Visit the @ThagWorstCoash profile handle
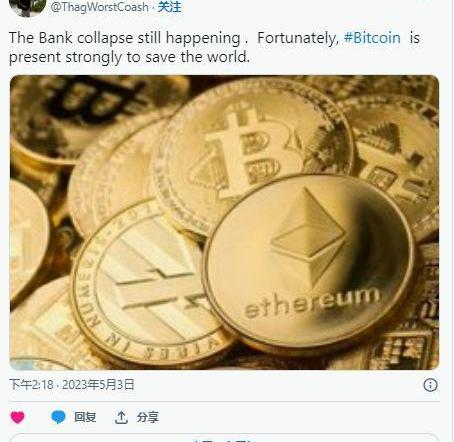 (x=100, y=7)
